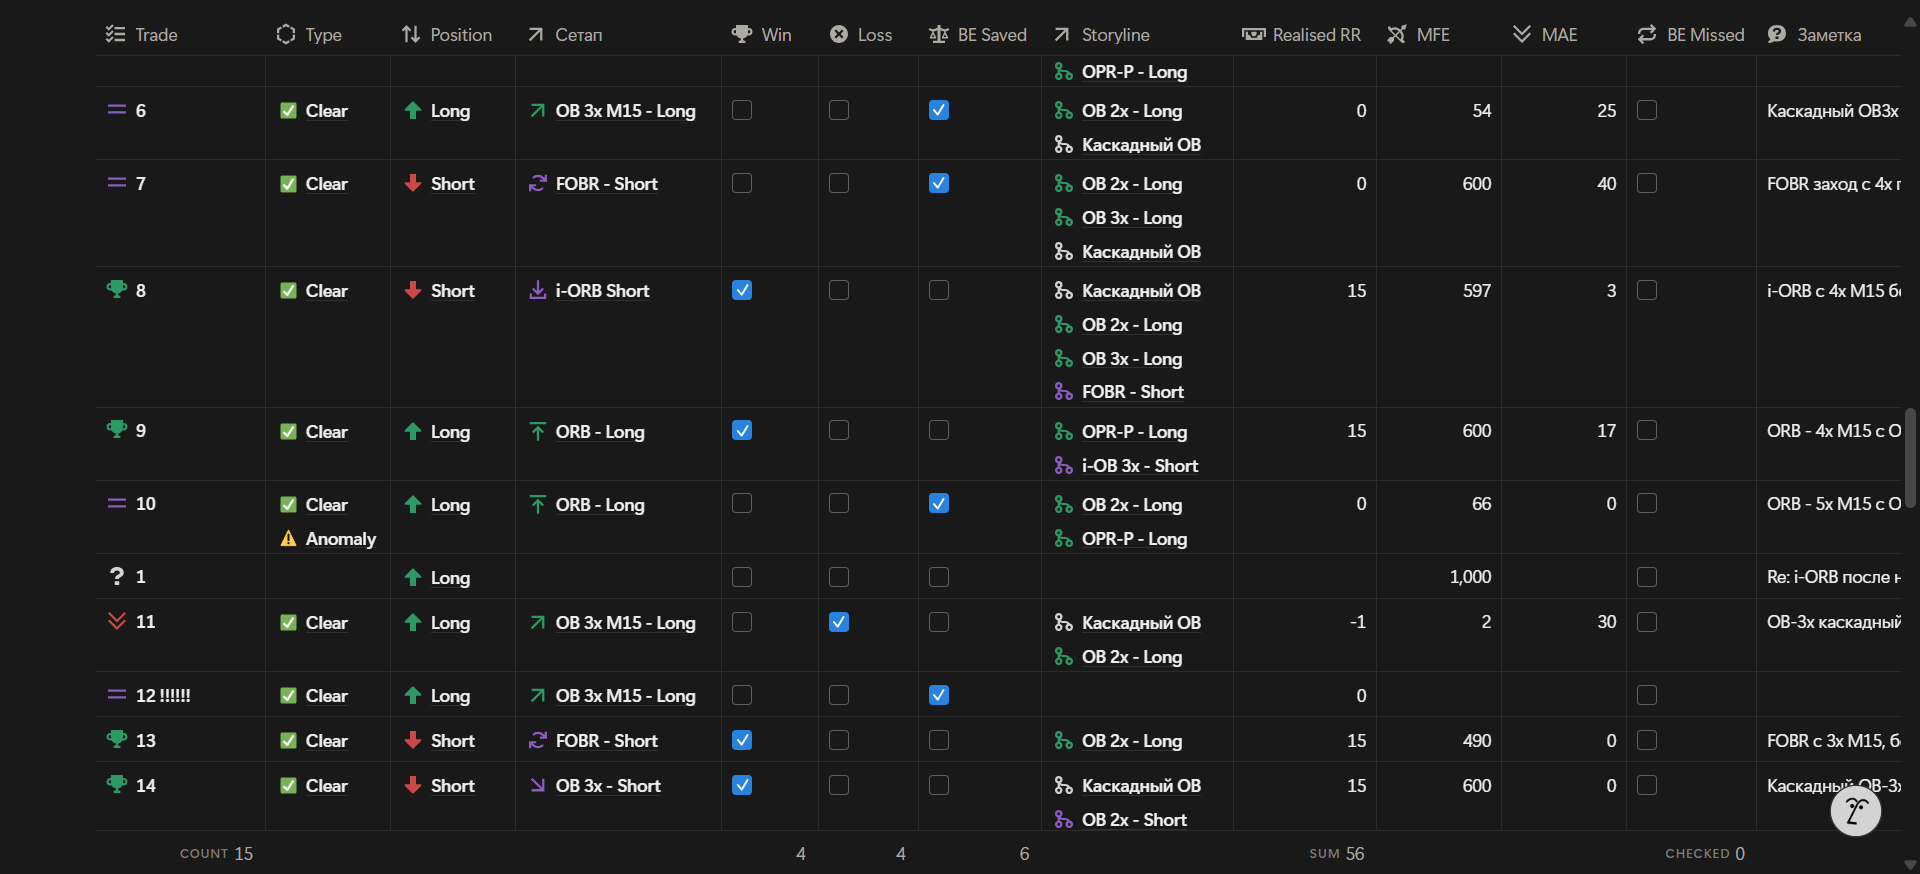Open the OB 2x - Short storyline link
This screenshot has width=1920, height=874.
1134,819
